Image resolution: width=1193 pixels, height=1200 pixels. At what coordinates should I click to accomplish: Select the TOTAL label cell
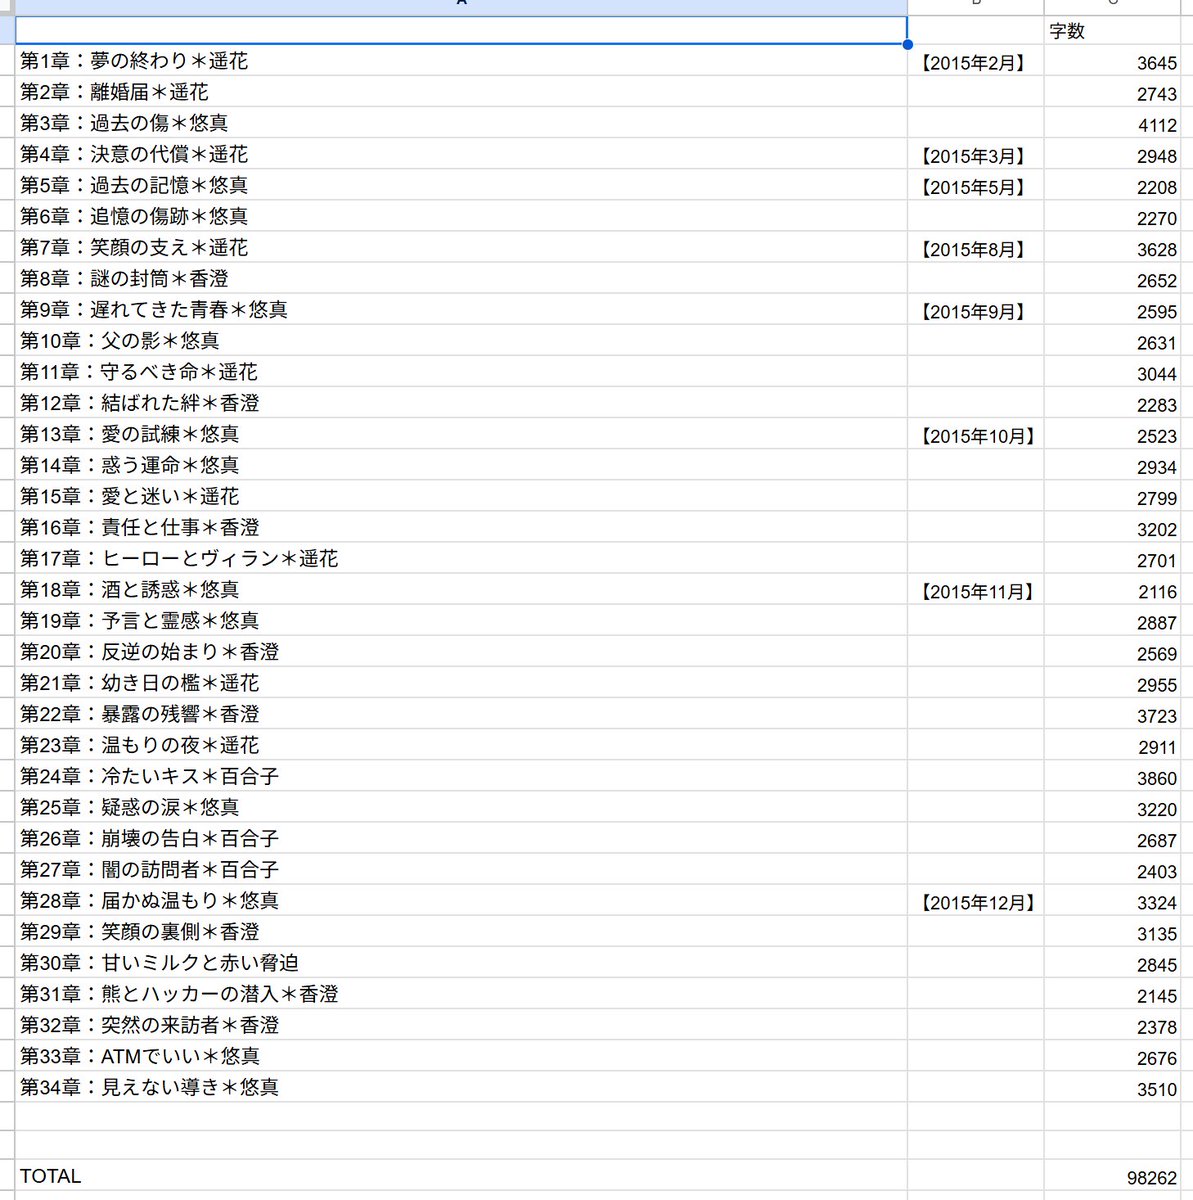coord(461,1176)
